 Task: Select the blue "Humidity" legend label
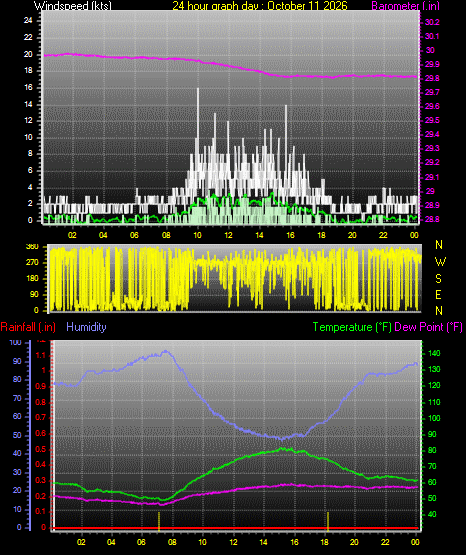coord(86,327)
